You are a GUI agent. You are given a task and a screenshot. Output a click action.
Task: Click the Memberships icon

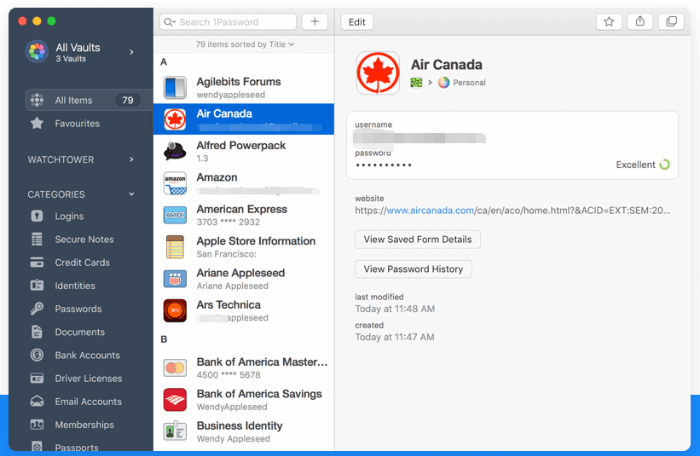pos(37,424)
